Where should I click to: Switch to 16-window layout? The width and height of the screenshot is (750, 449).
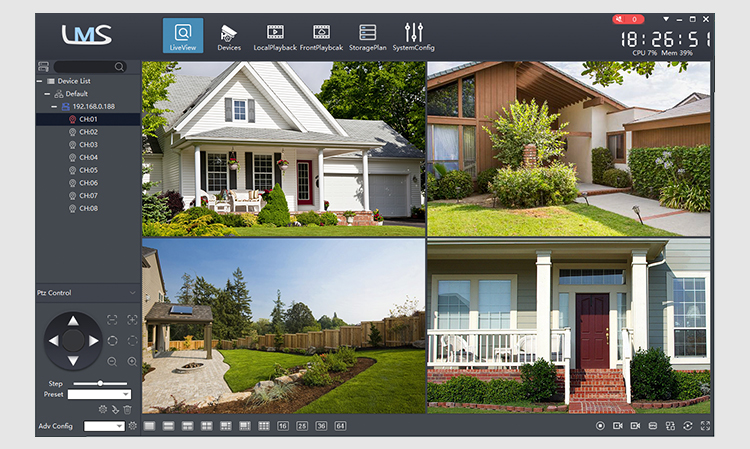tap(283, 426)
